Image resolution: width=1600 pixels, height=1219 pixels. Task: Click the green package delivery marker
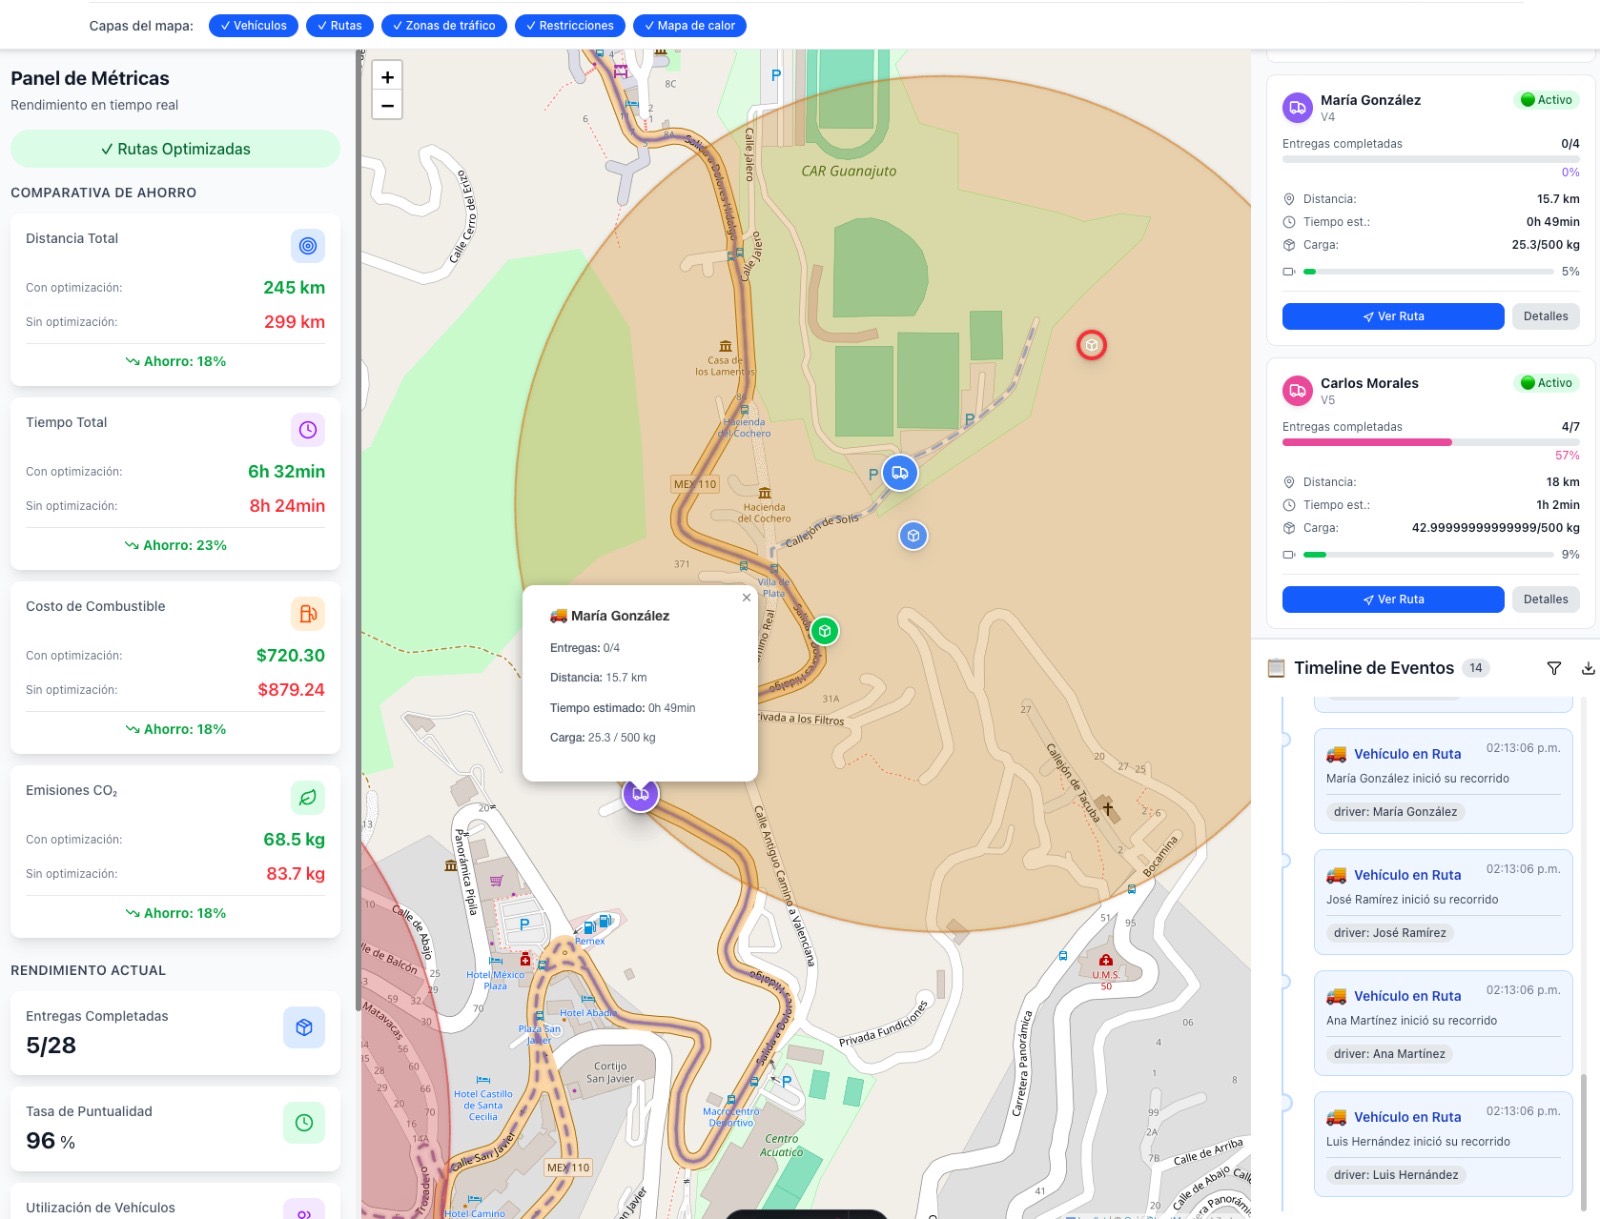point(824,631)
